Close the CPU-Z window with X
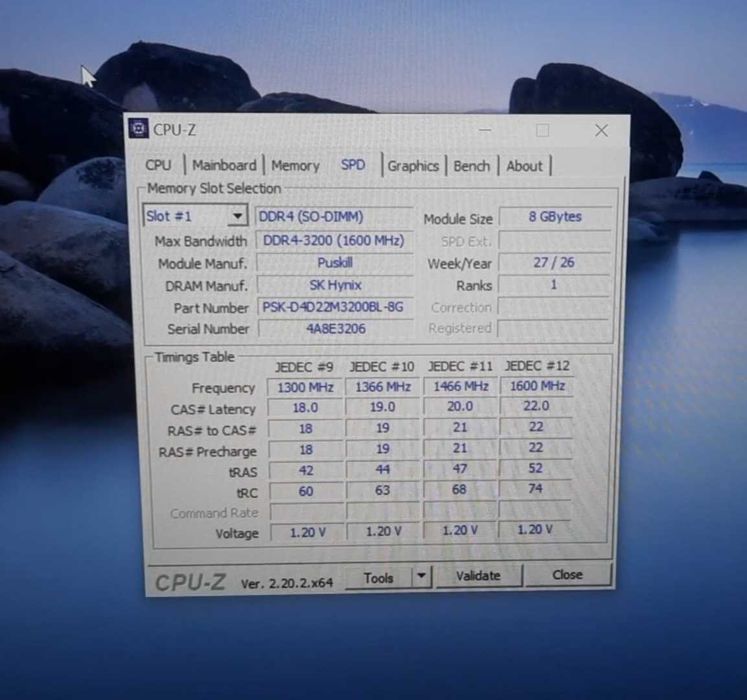 601,131
